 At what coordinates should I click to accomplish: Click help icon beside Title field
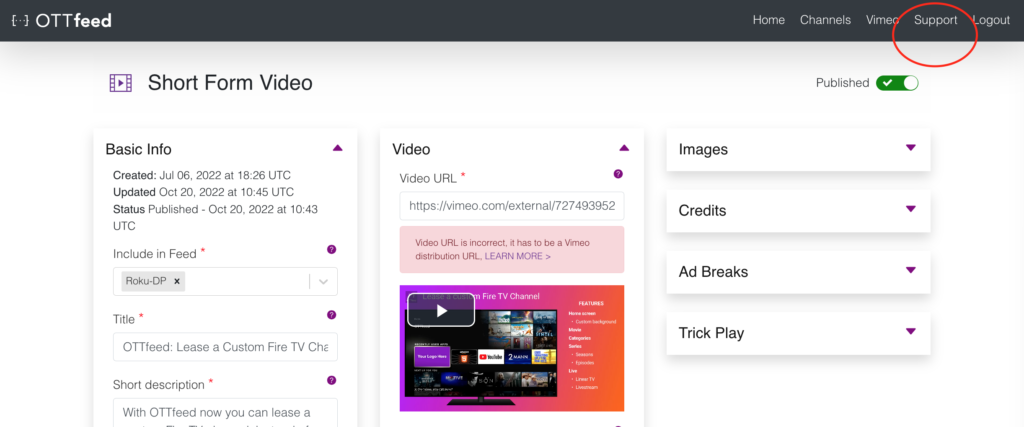(x=331, y=315)
